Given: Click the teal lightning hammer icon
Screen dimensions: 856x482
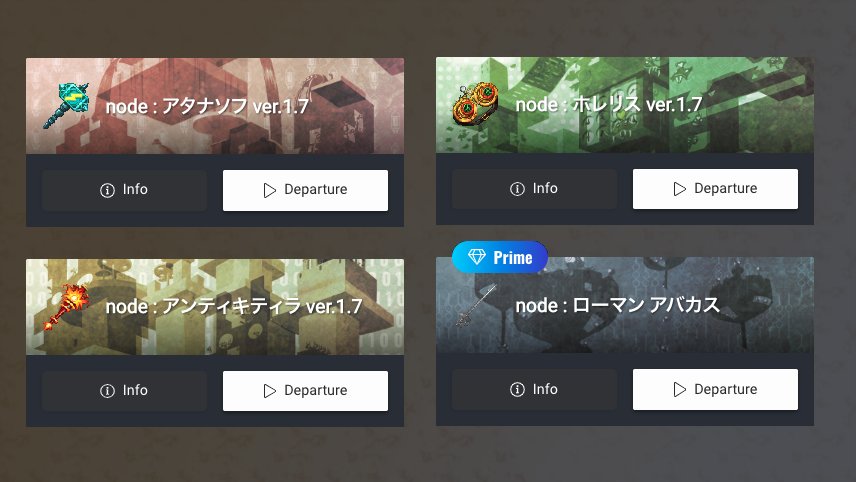Looking at the screenshot, I should 66,105.
